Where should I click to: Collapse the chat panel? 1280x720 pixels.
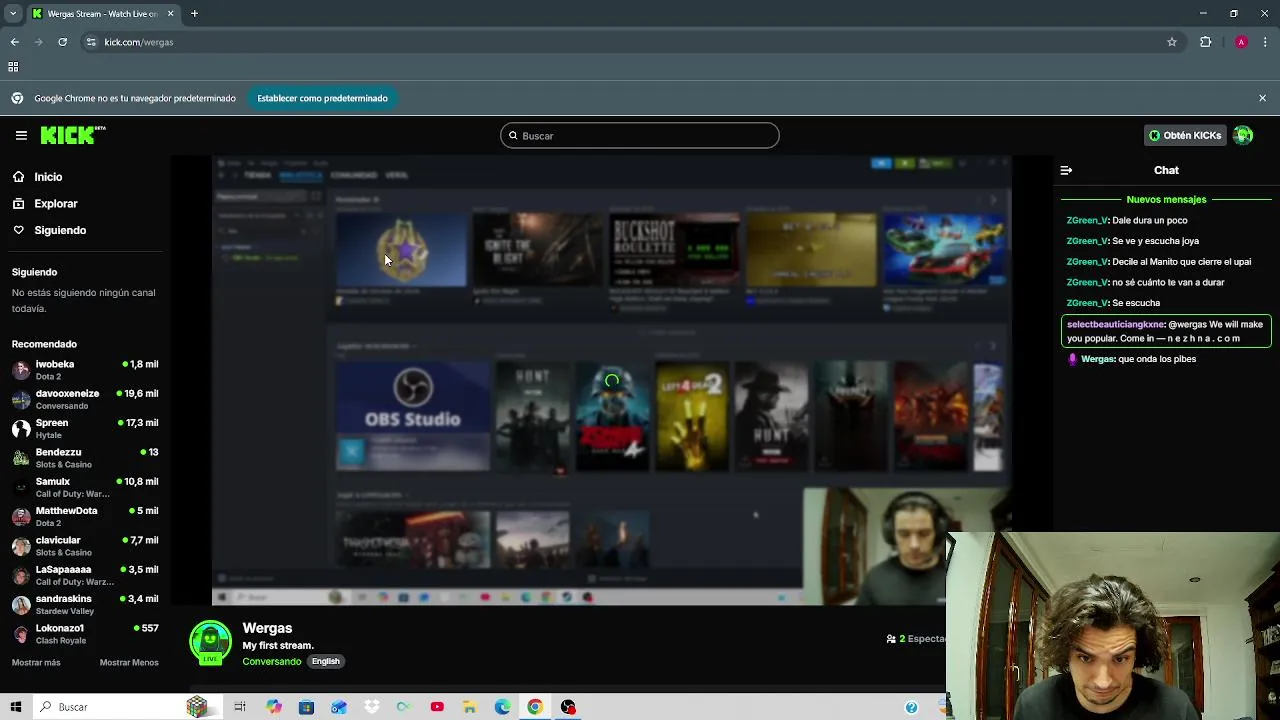pyautogui.click(x=1066, y=171)
